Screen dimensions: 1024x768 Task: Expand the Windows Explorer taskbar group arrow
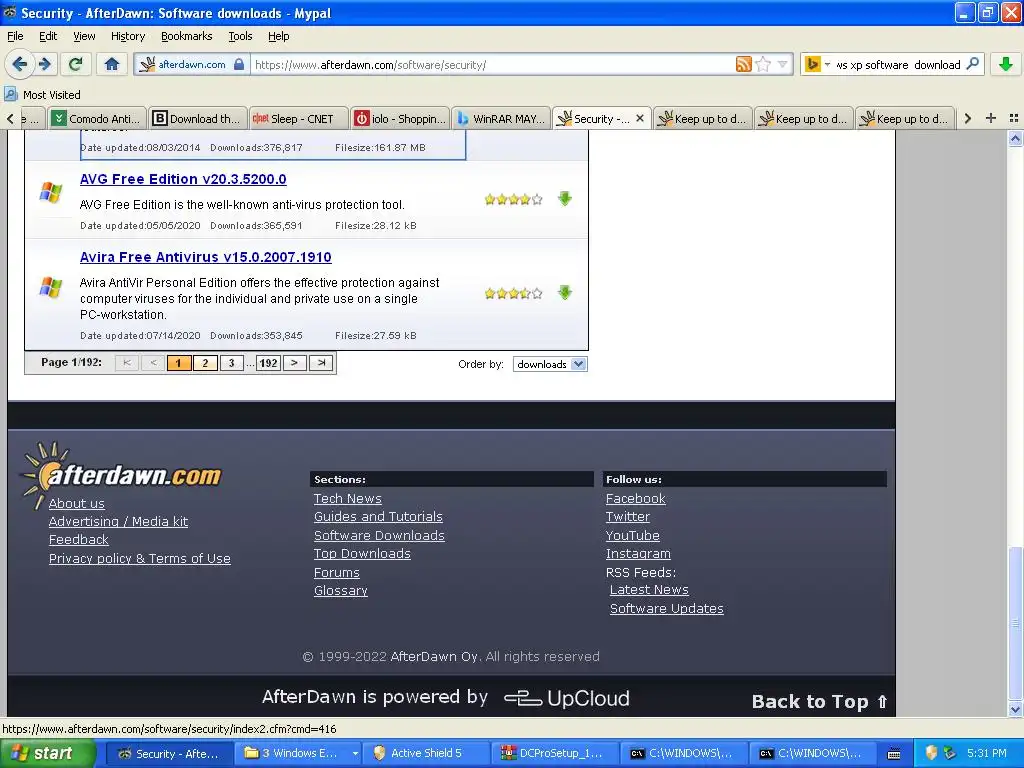(x=355, y=754)
